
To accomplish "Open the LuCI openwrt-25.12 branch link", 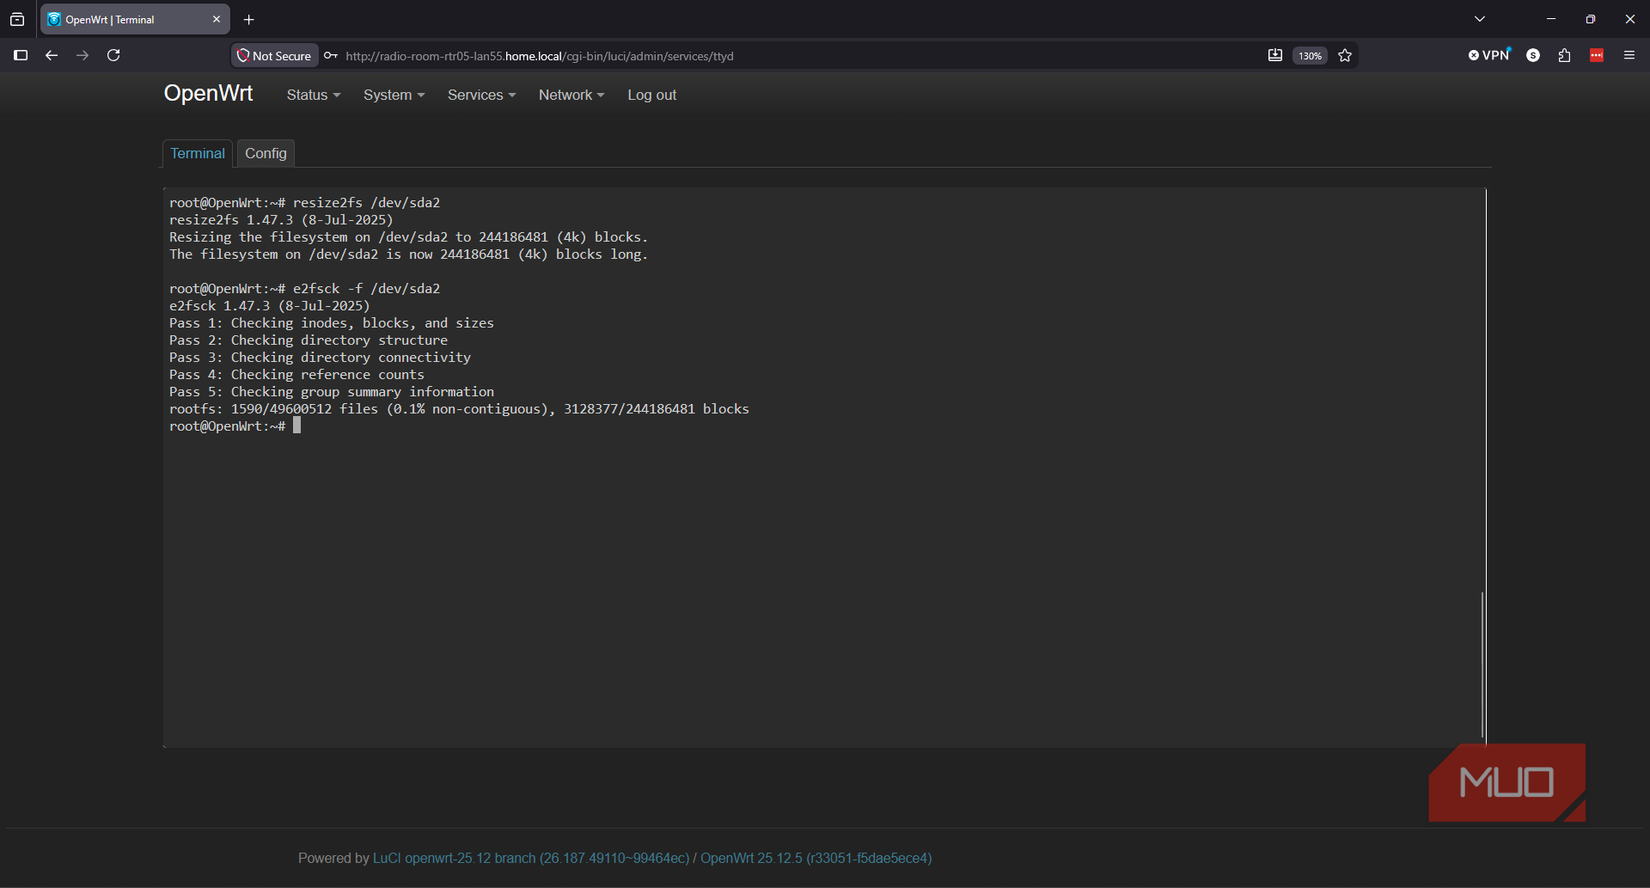I will (531, 858).
